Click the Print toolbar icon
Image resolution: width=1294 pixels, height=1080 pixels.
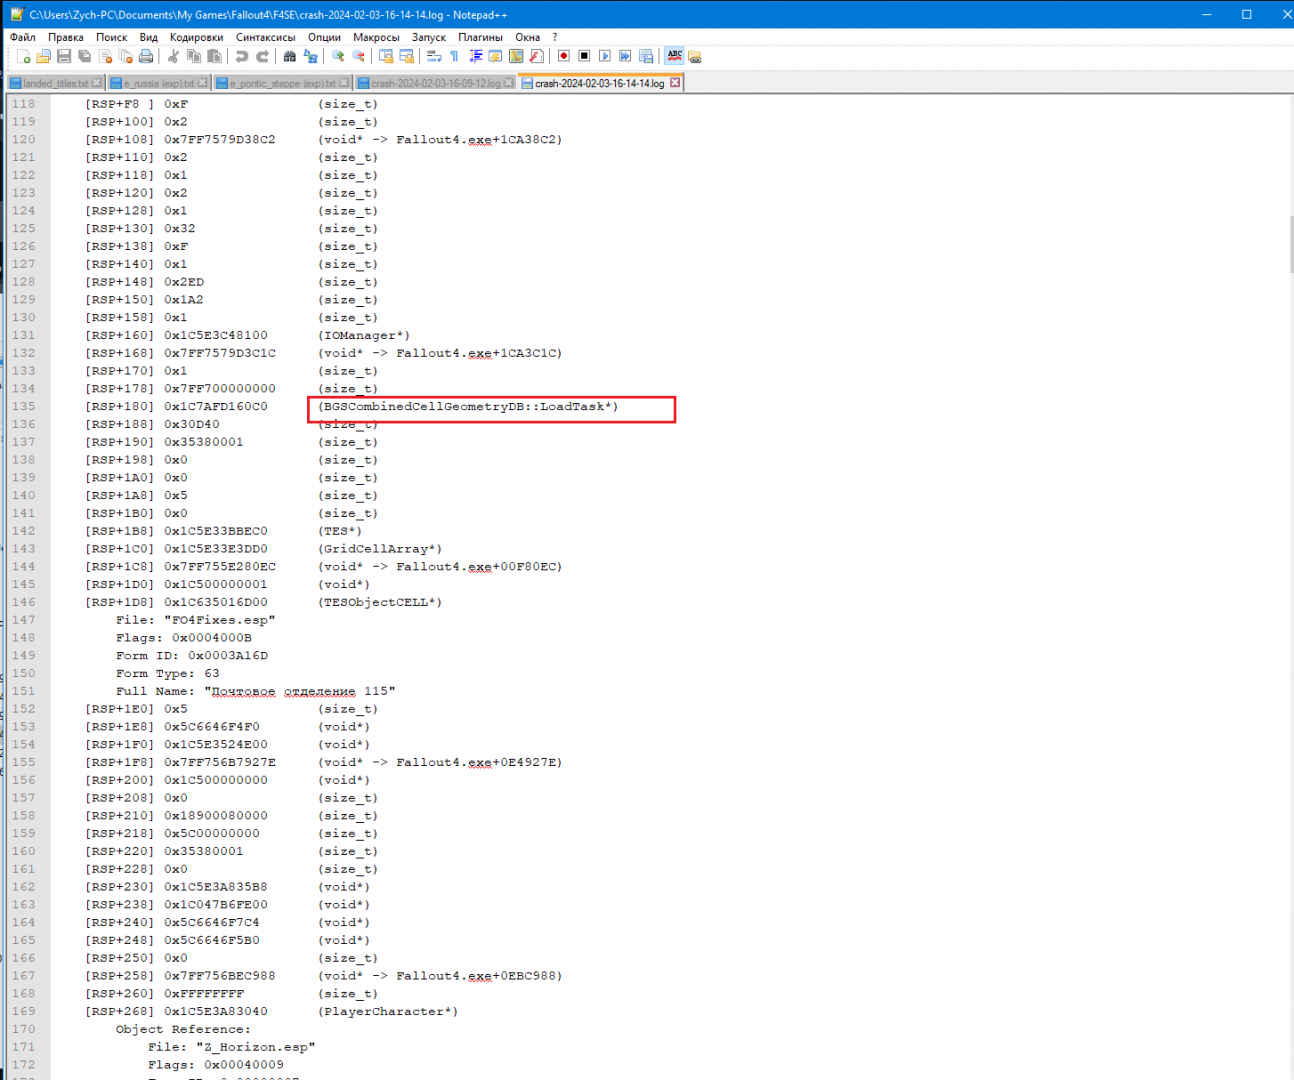pos(146,57)
